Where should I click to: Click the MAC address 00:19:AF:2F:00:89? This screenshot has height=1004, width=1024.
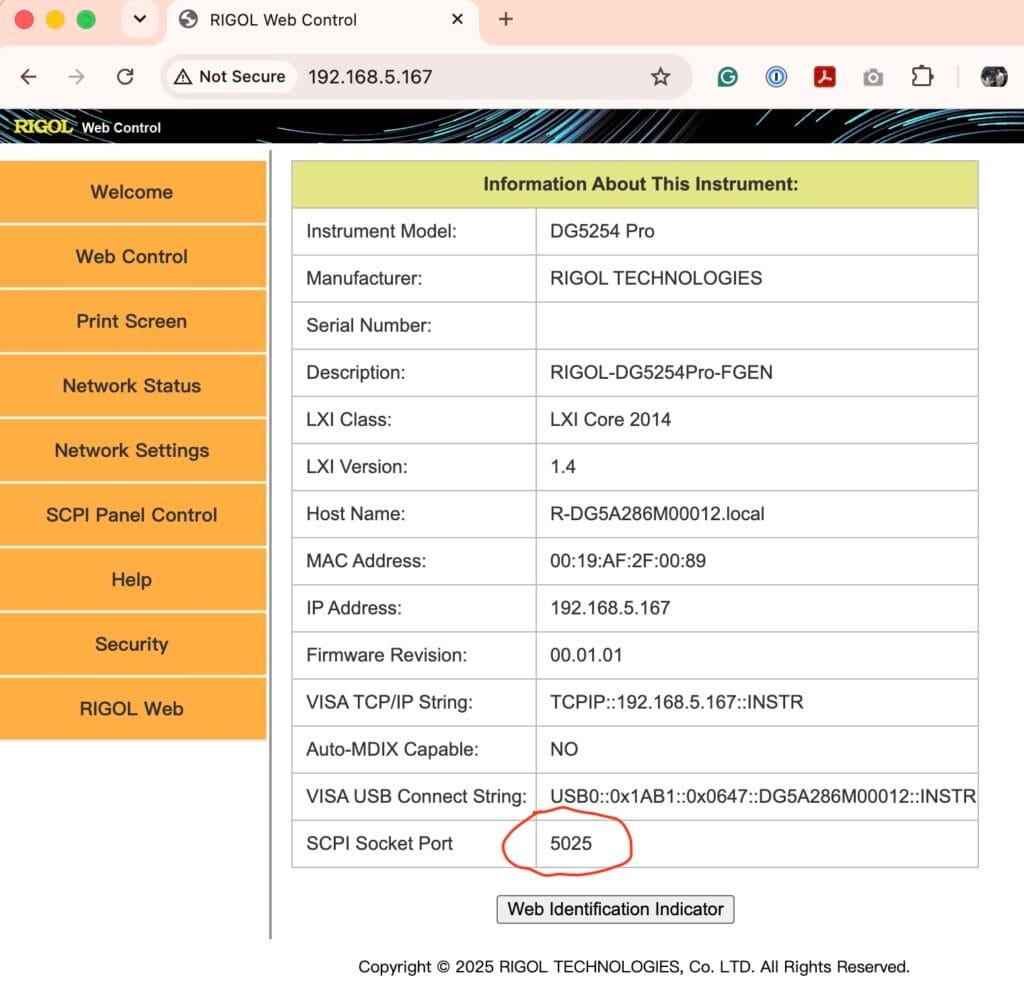(628, 561)
